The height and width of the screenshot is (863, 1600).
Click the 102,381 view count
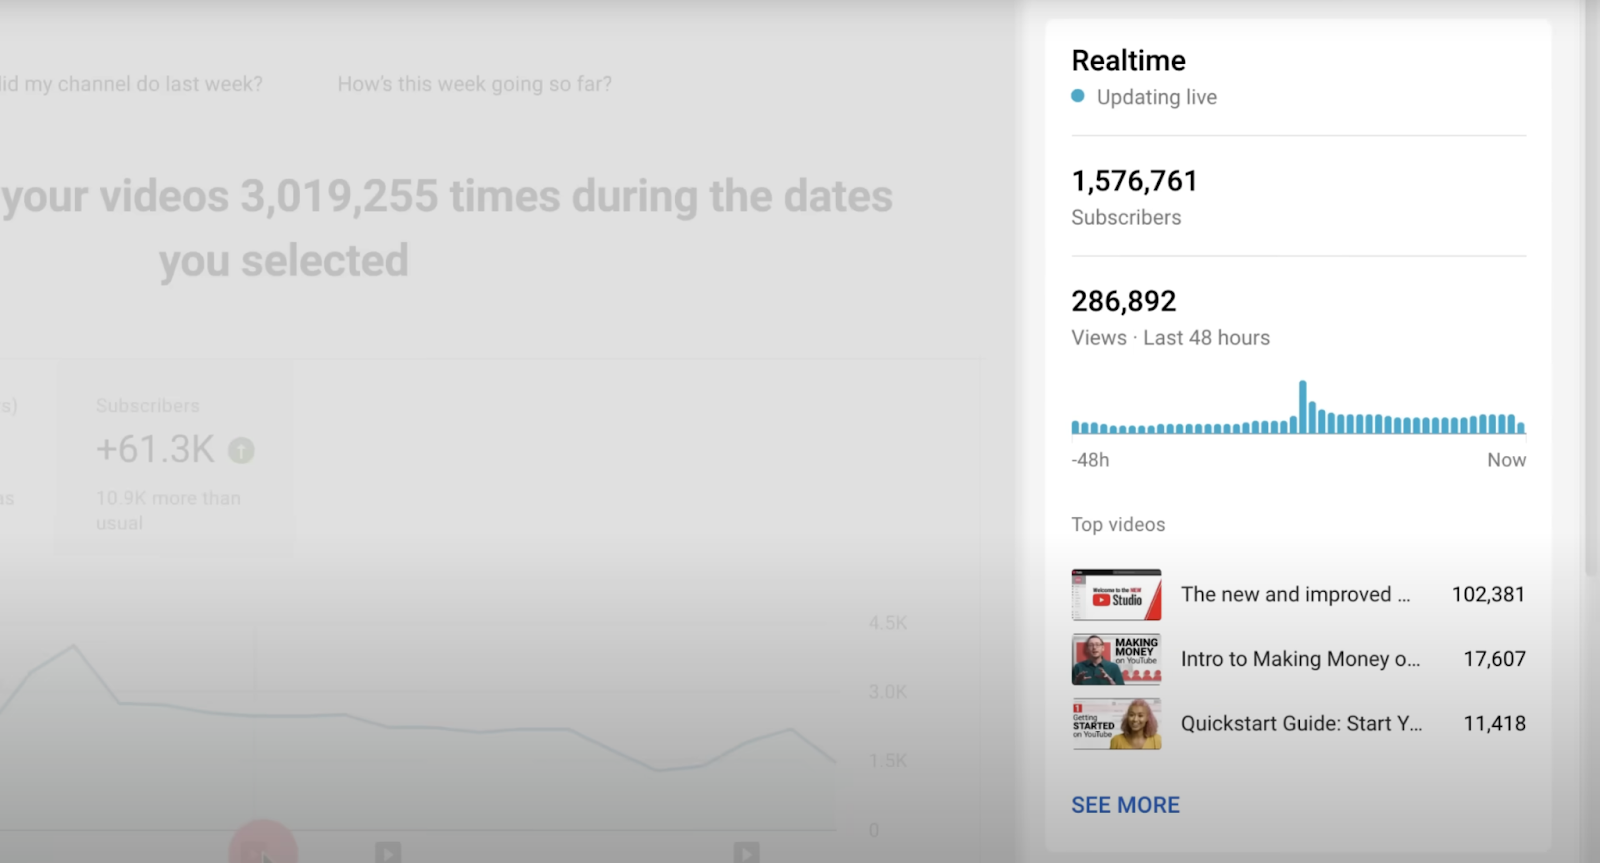1488,595
